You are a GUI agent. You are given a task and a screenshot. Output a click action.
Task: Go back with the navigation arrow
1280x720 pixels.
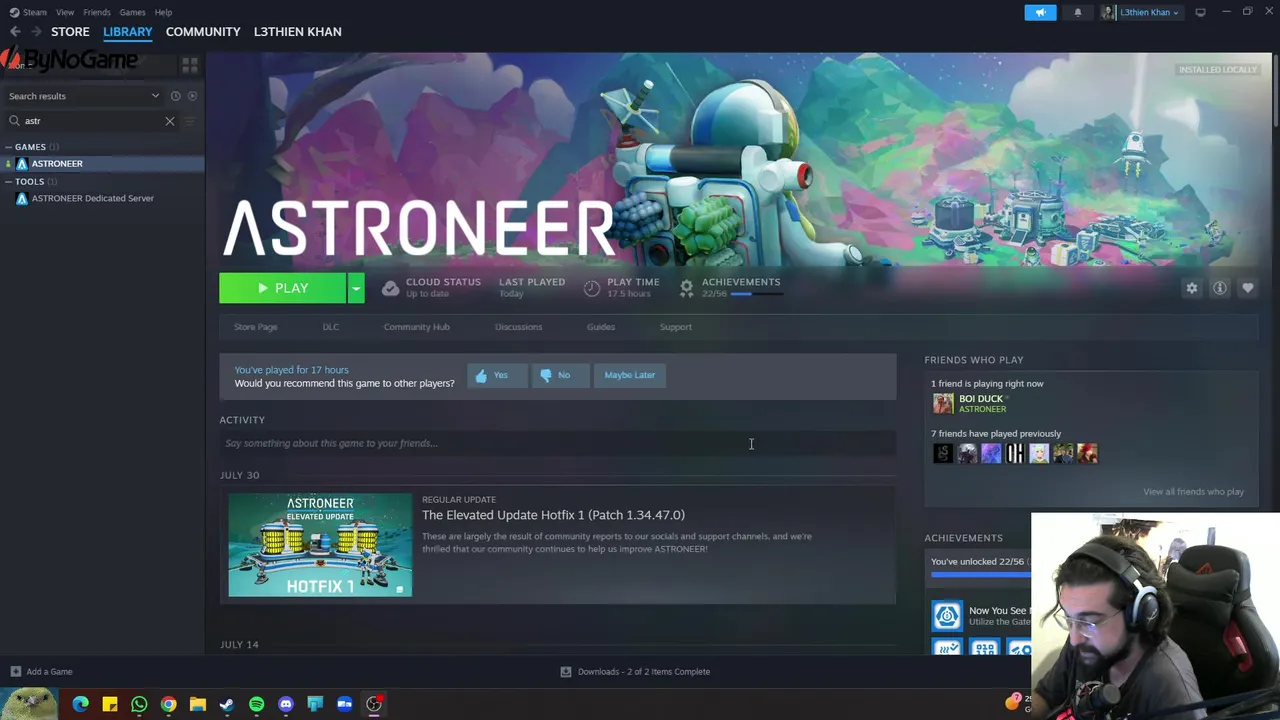pyautogui.click(x=15, y=32)
